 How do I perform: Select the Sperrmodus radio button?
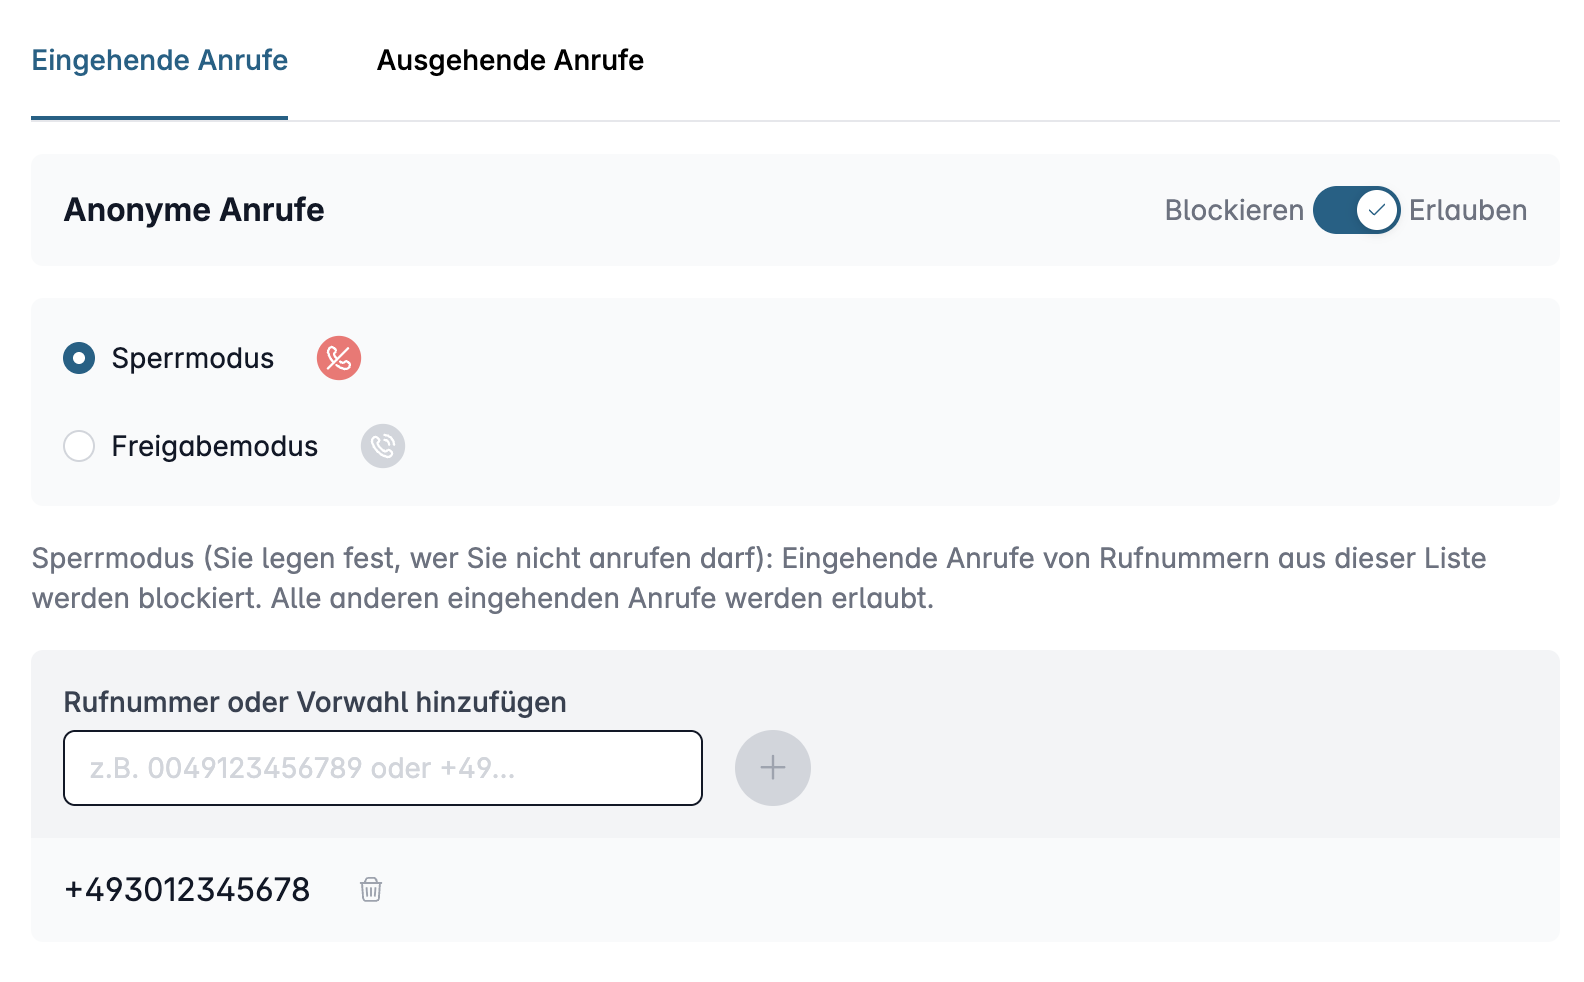point(79,358)
